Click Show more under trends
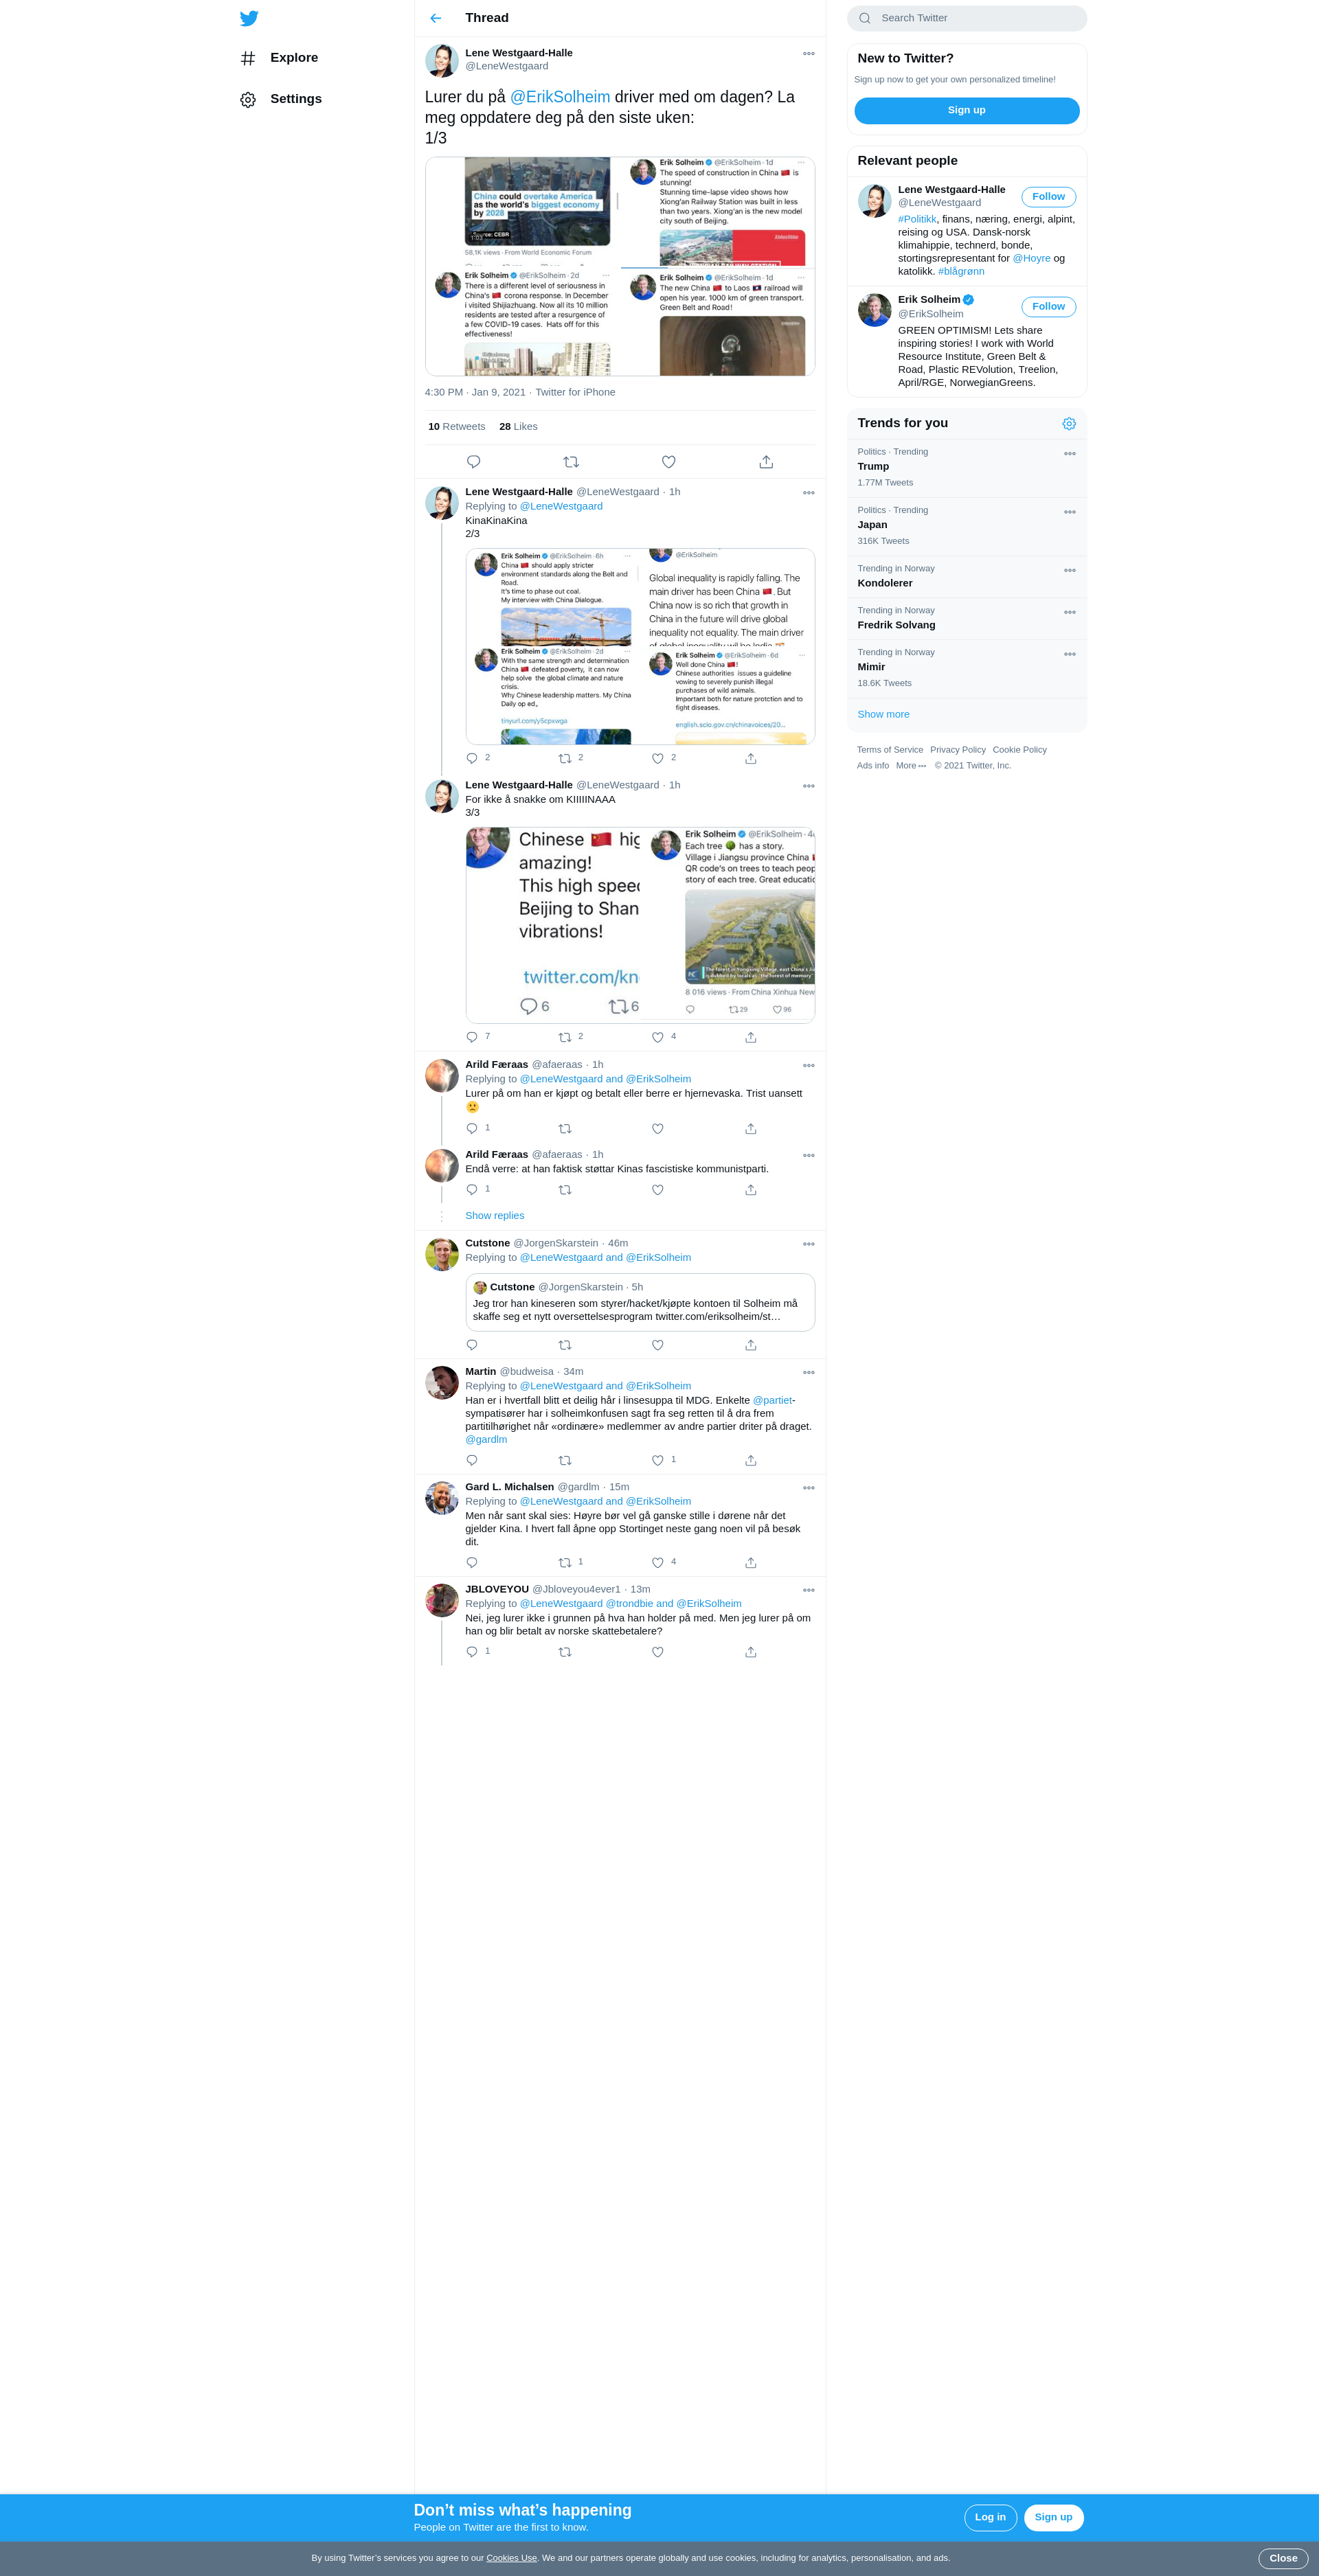Viewport: 1319px width, 2576px height. pyautogui.click(x=884, y=715)
